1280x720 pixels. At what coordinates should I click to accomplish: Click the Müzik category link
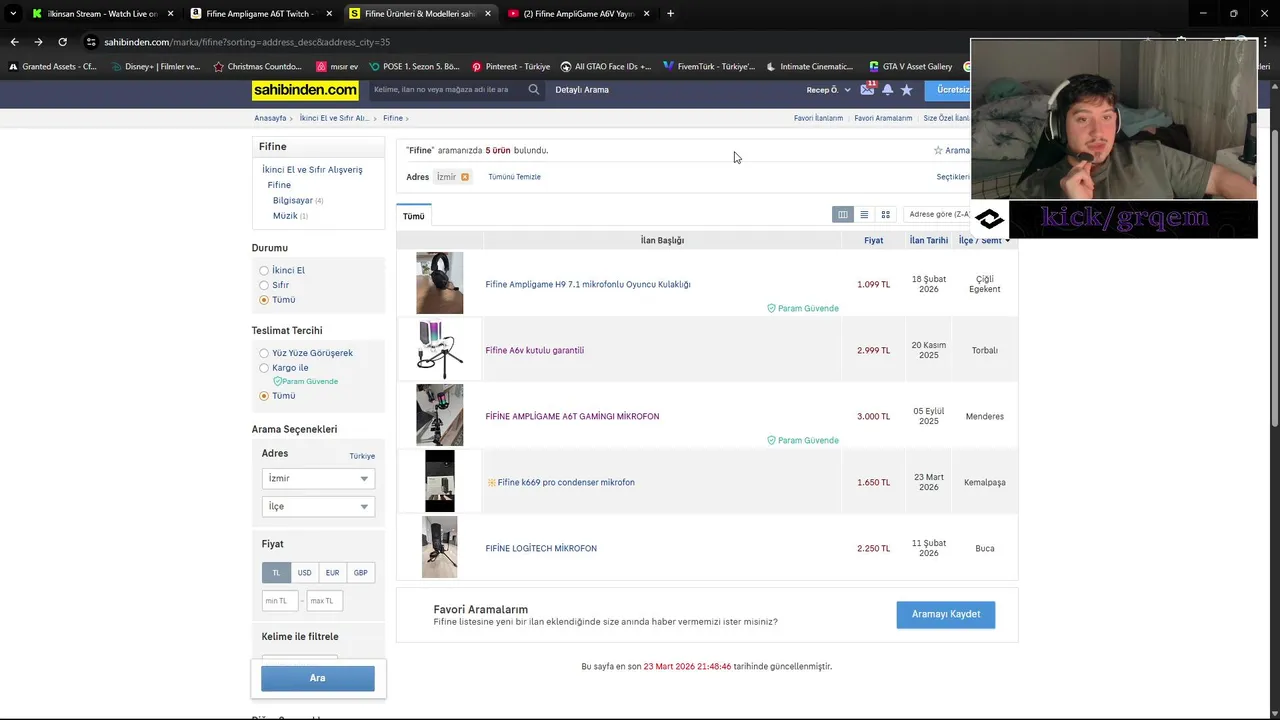click(x=285, y=215)
